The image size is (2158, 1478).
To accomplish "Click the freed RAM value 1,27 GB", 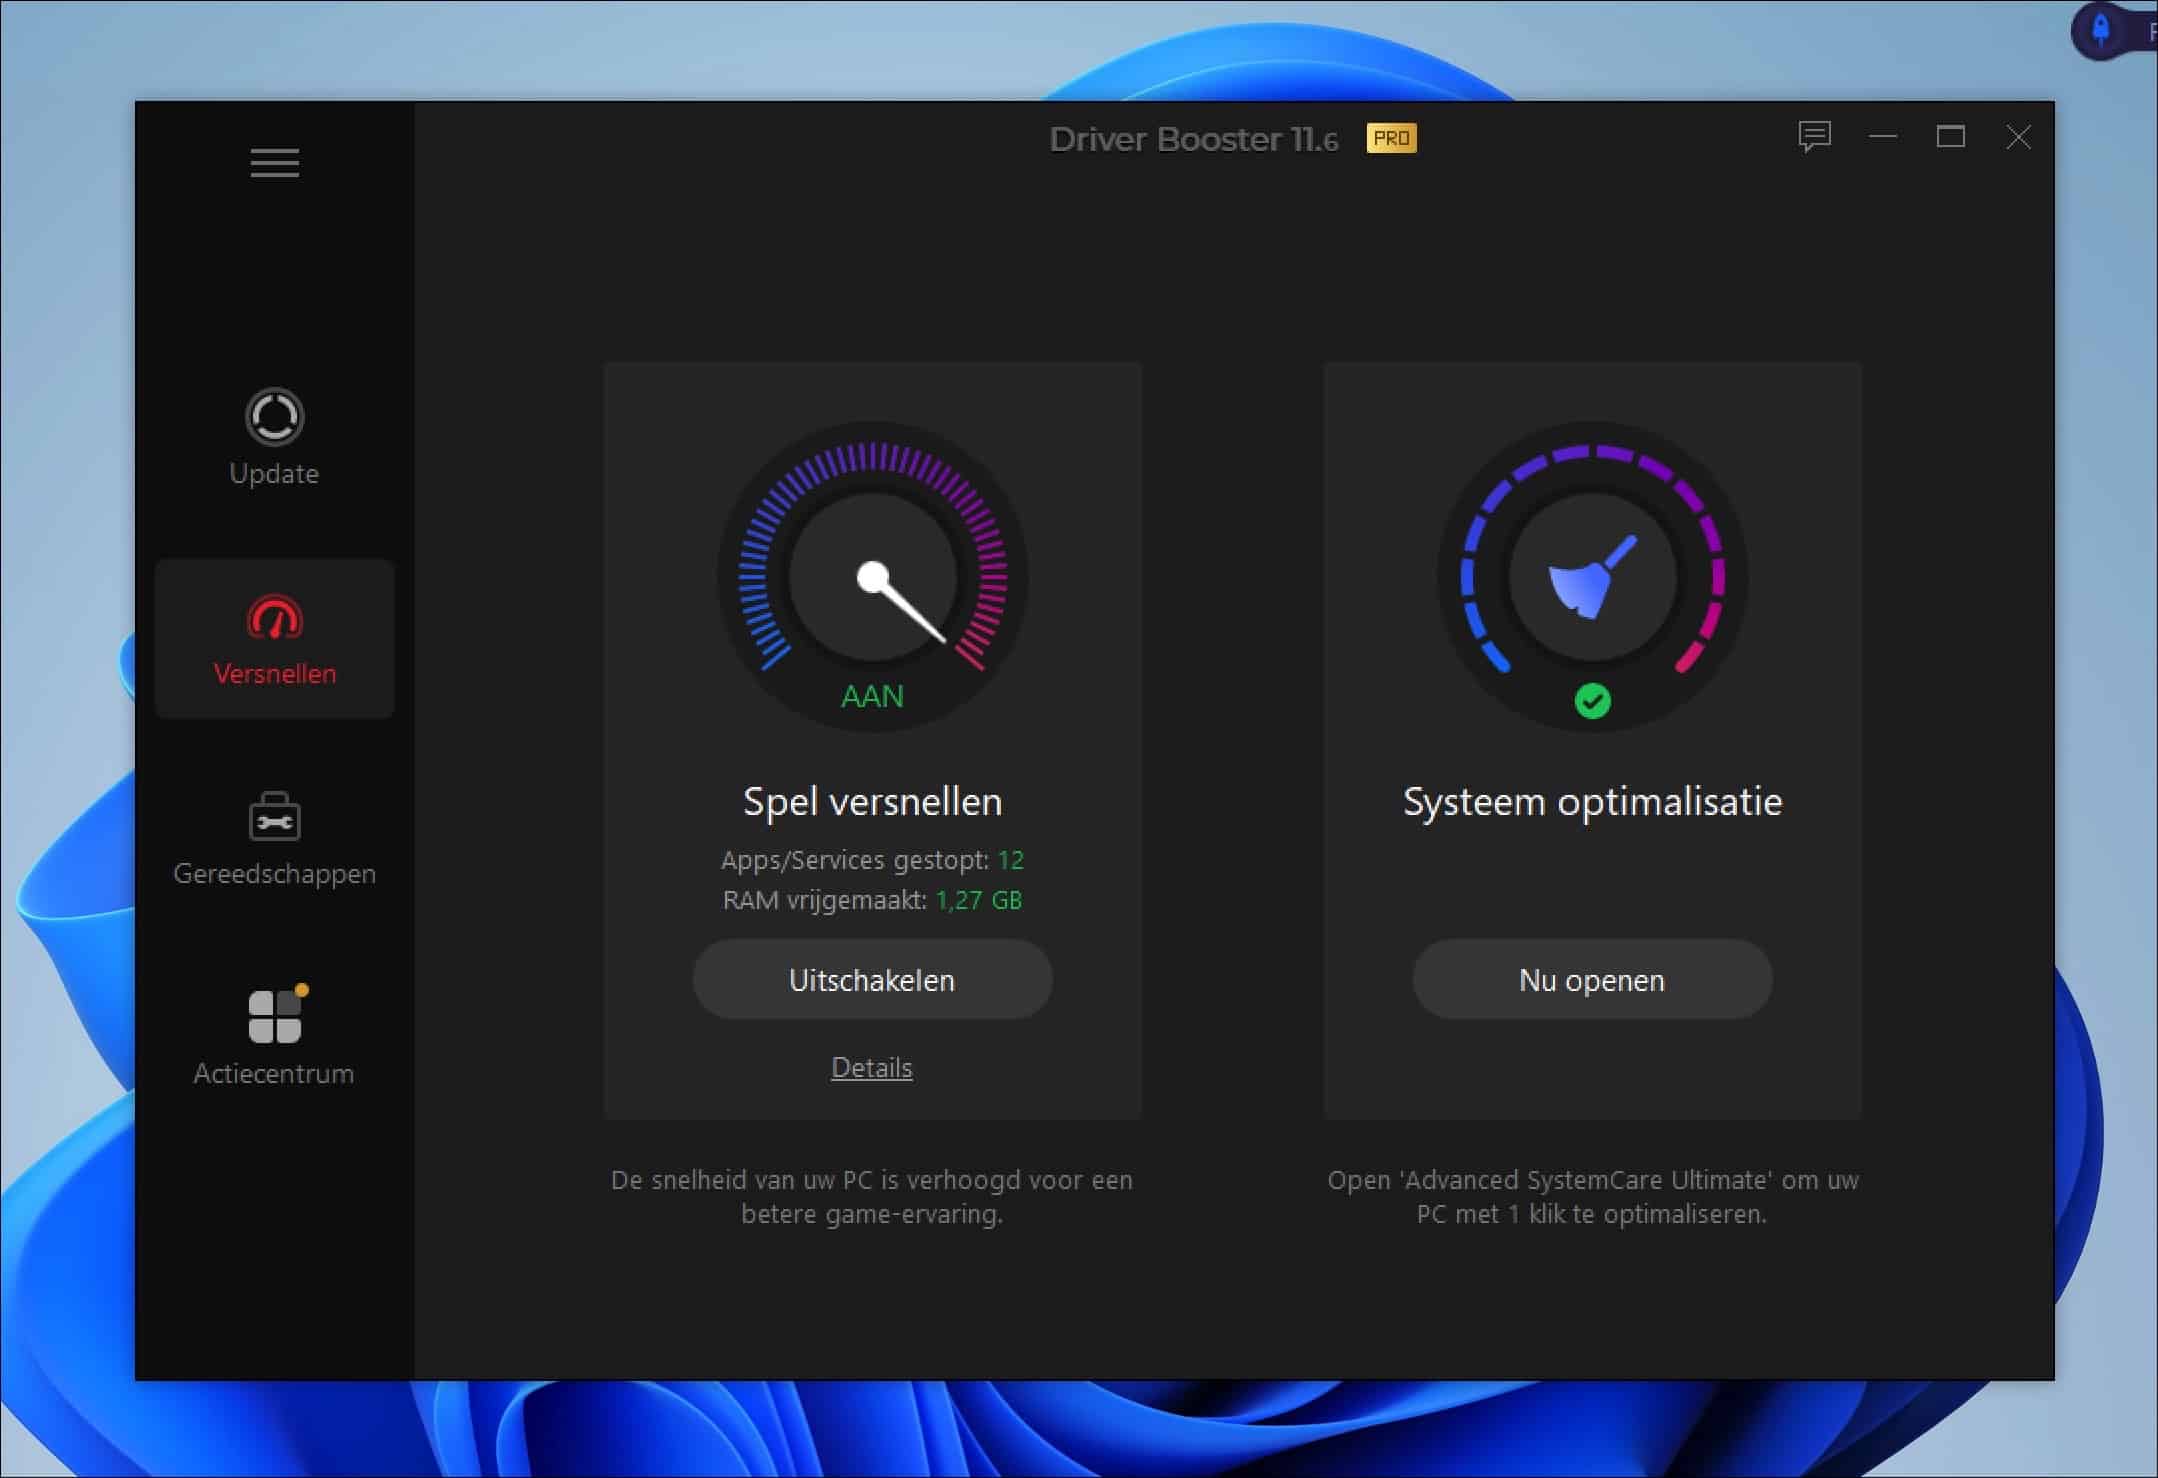I will pyautogui.click(x=978, y=899).
